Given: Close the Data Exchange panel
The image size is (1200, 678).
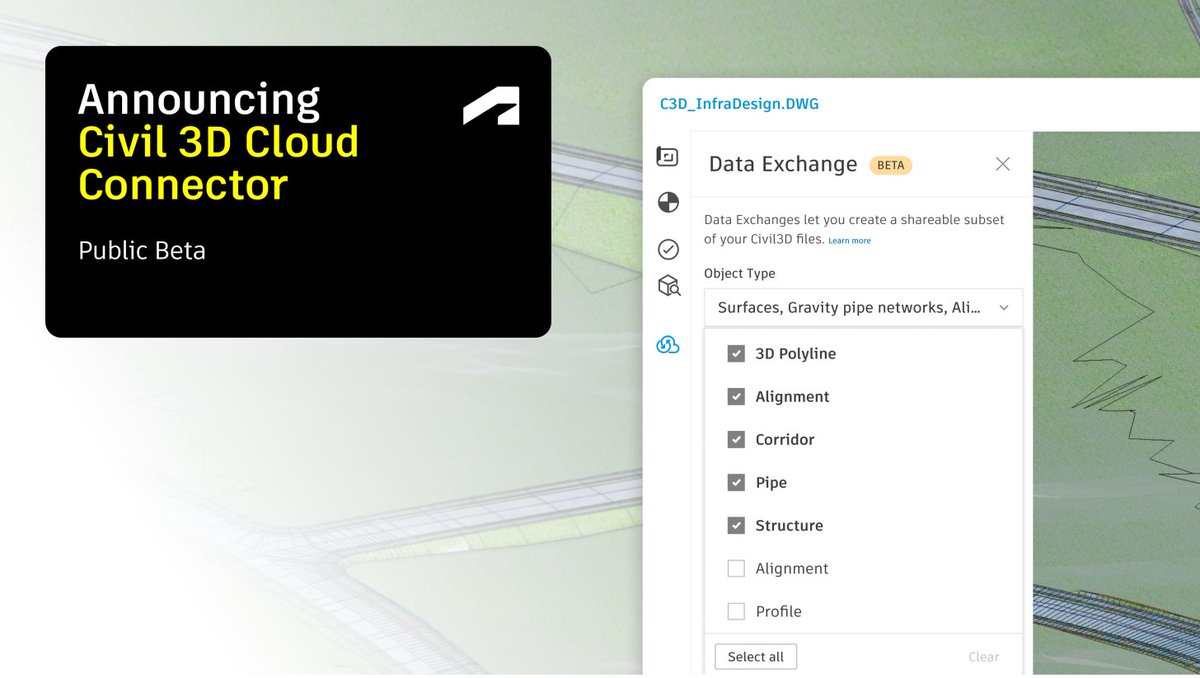Looking at the screenshot, I should [x=1002, y=164].
